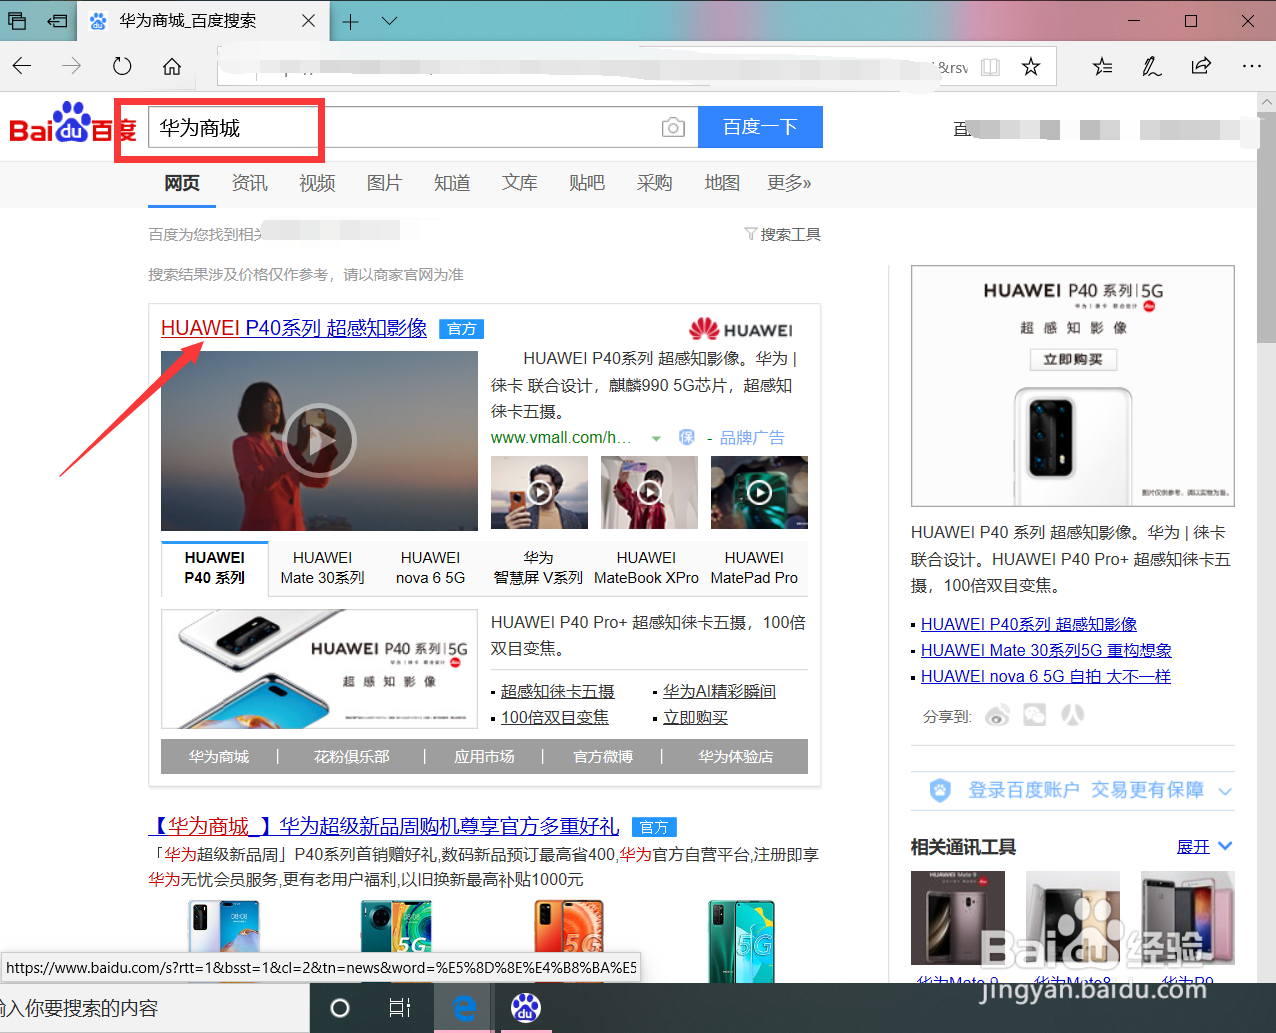
Task: Open the favorites list hub icon
Action: (1102, 66)
